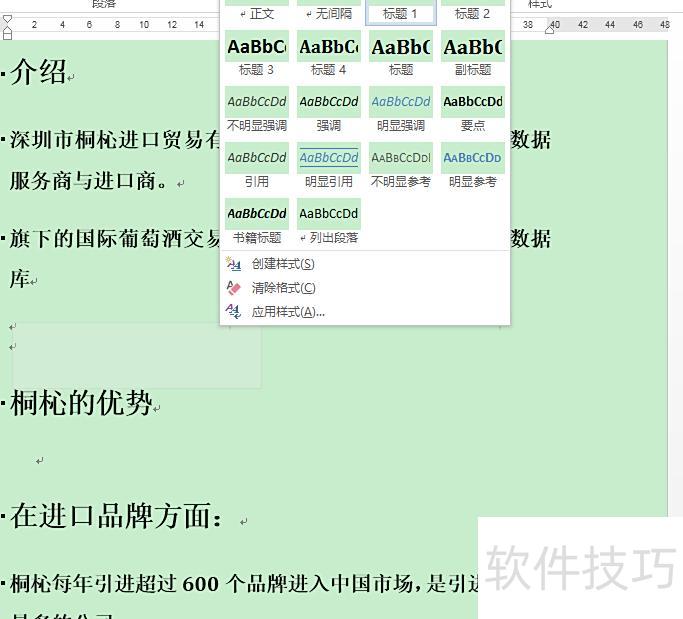Pick the 要点 strong style
683x619 pixels.
(473, 109)
